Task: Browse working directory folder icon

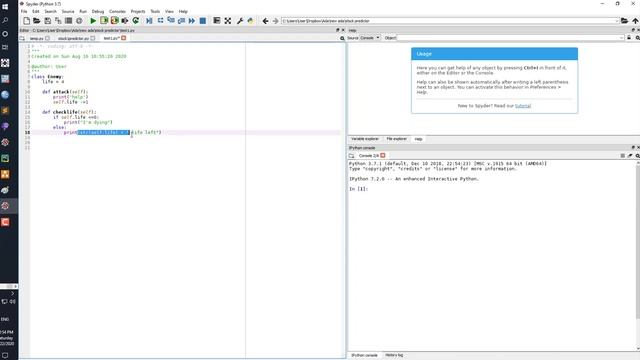Action: coord(624,21)
